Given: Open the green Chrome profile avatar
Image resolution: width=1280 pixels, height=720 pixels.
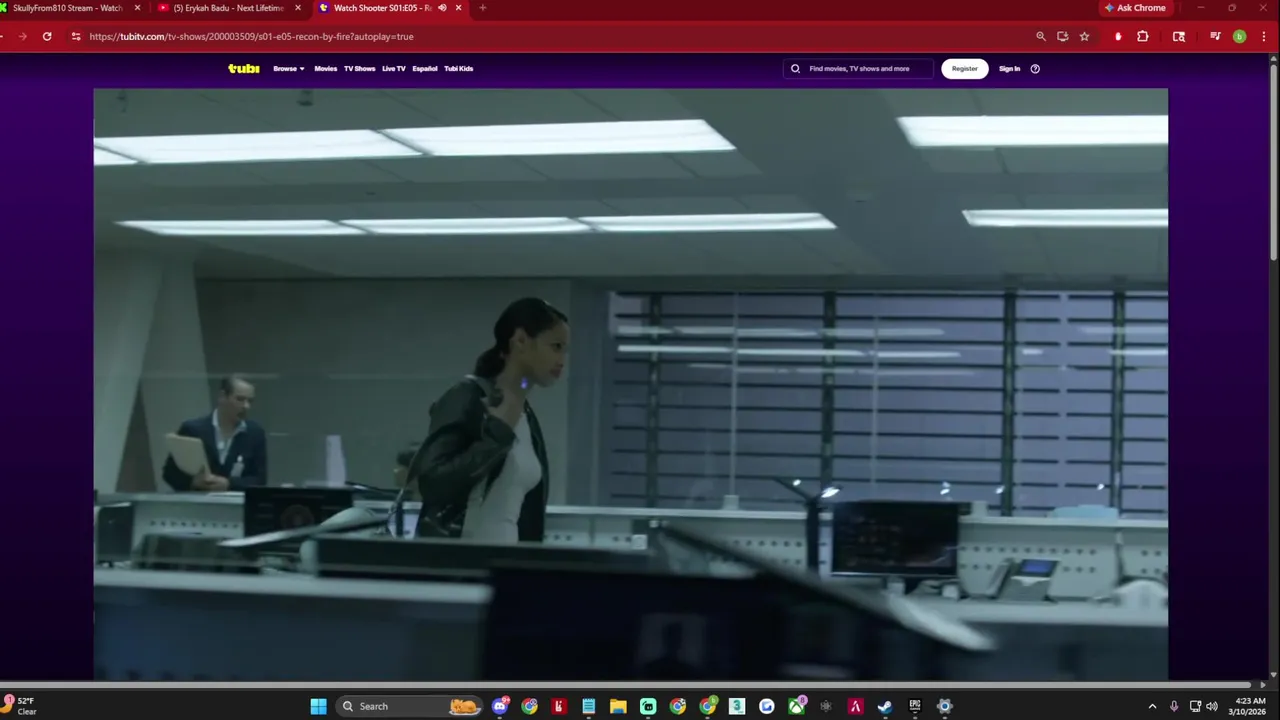Looking at the screenshot, I should [1240, 36].
